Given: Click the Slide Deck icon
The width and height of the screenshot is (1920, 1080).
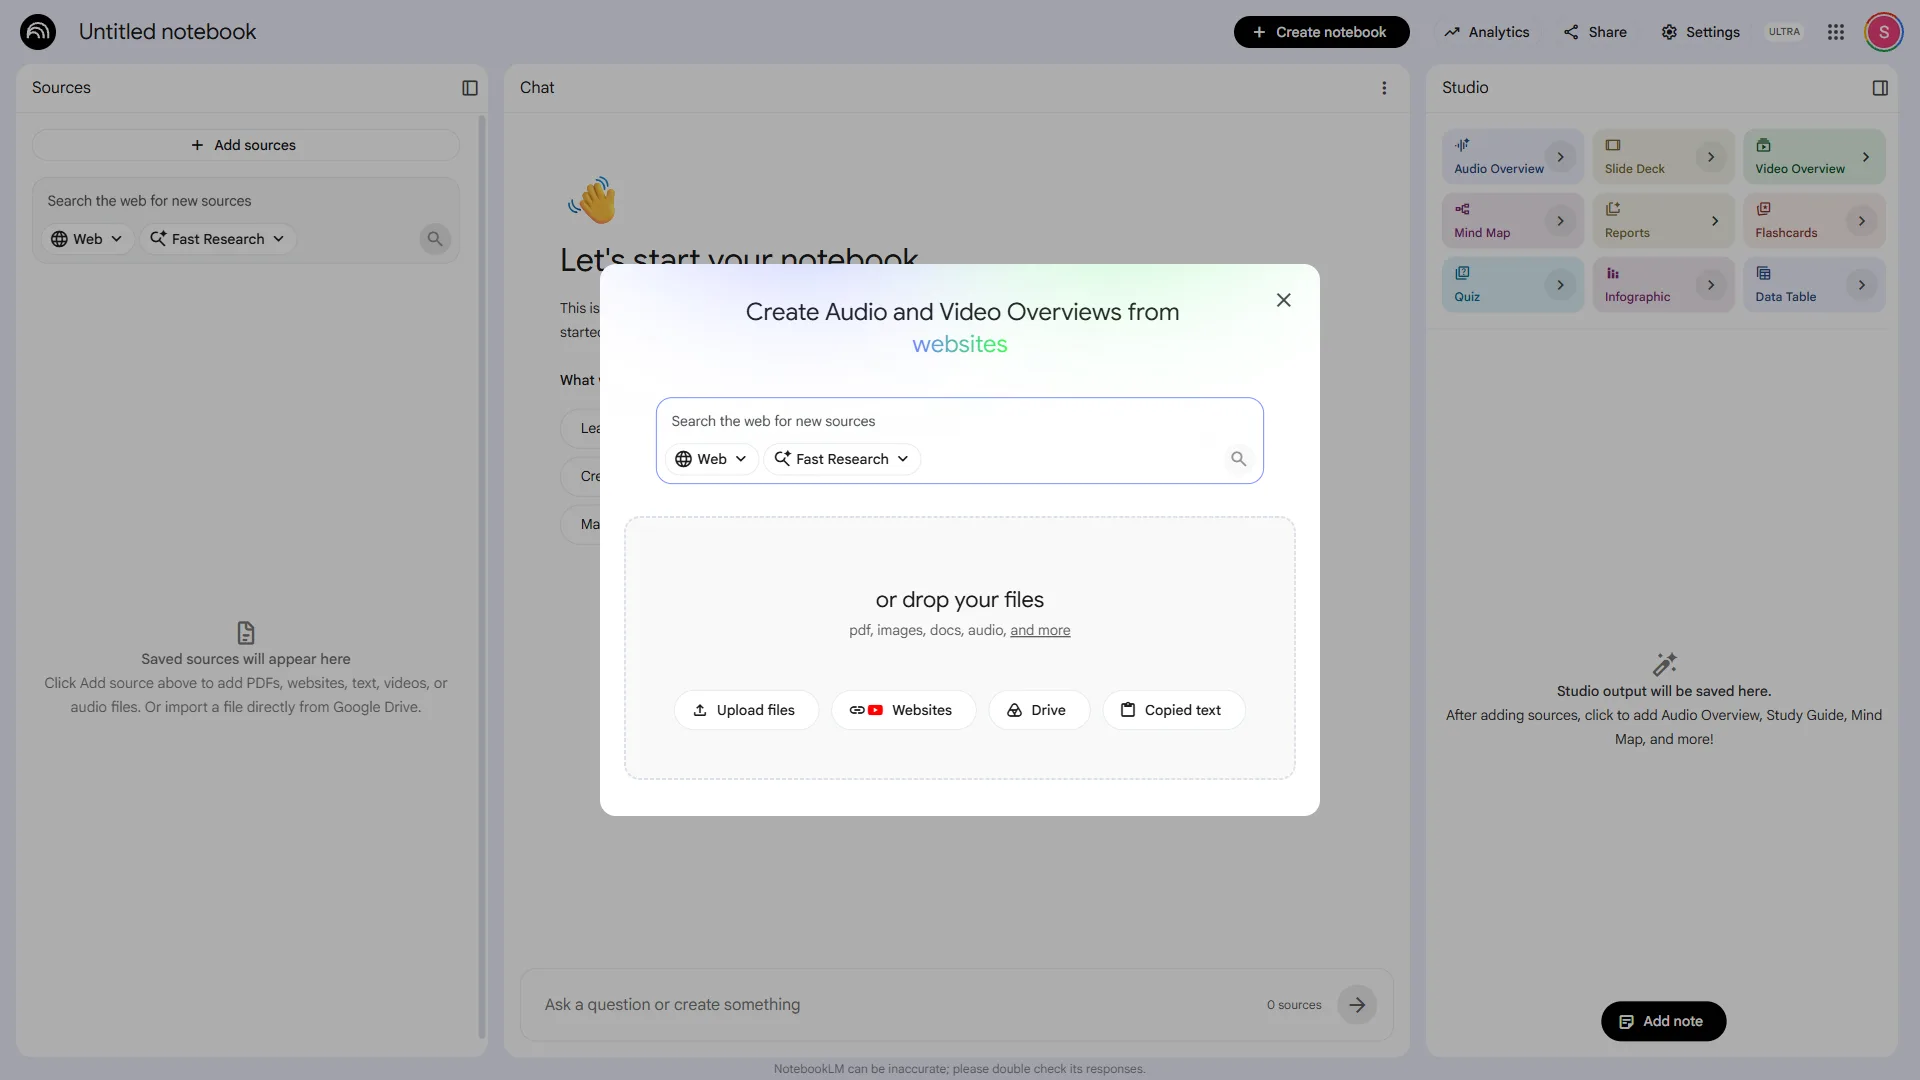Looking at the screenshot, I should pos(1613,145).
